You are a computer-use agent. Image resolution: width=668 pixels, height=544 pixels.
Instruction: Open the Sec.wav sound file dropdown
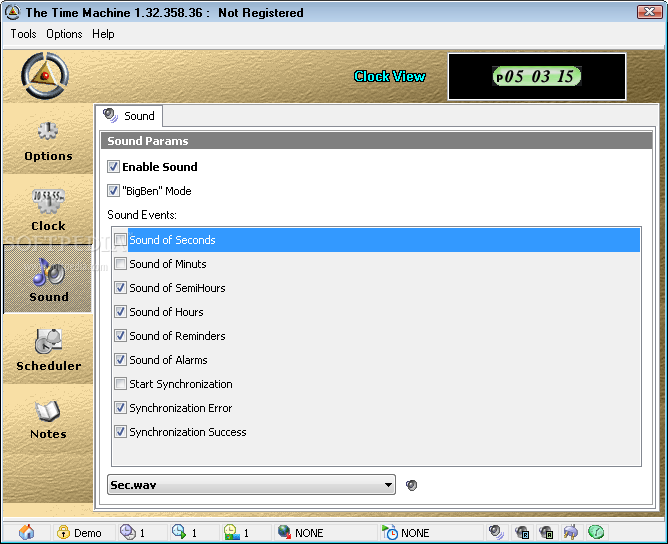(x=251, y=485)
